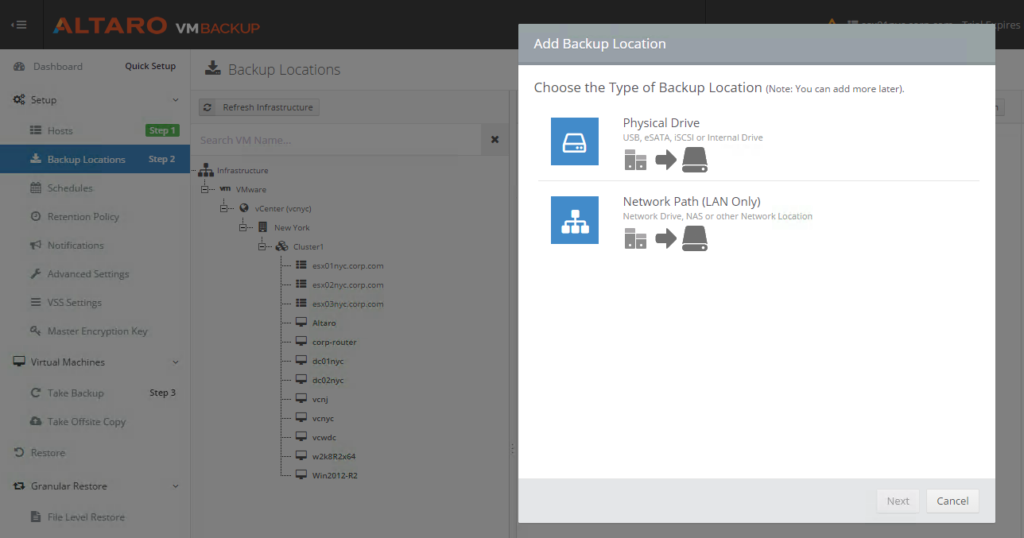Screen dimensions: 1024x538
Task: Click the vcnyc VM monitor icon
Action: pyautogui.click(x=301, y=417)
